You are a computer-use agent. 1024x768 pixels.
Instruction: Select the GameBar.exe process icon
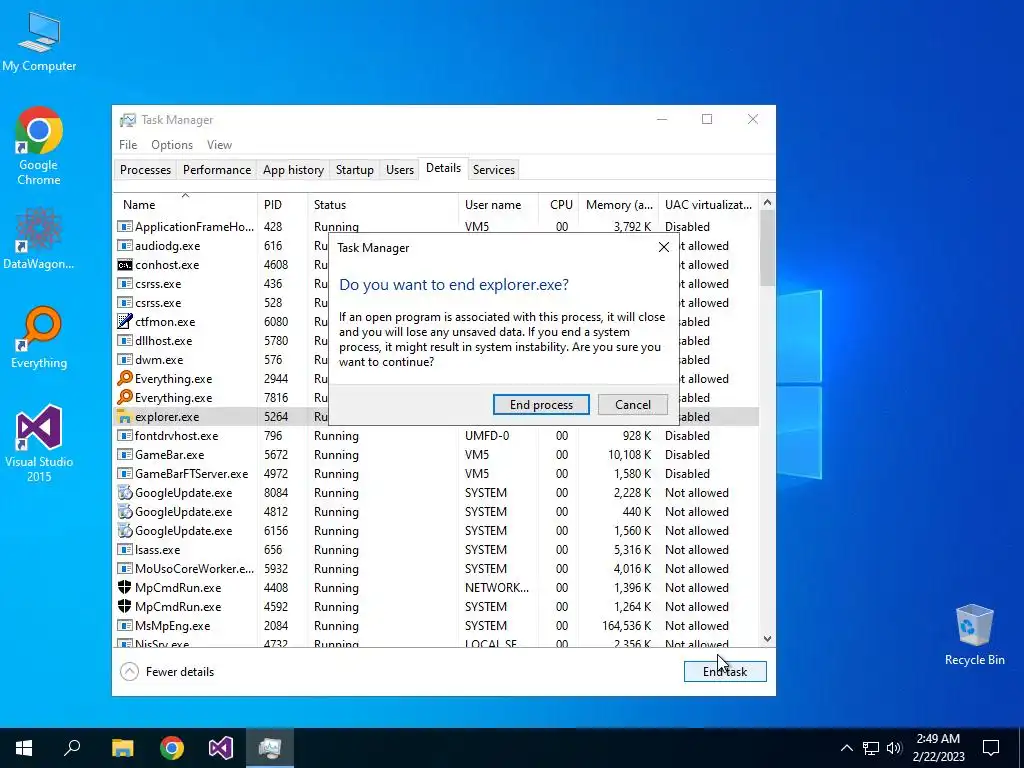125,455
